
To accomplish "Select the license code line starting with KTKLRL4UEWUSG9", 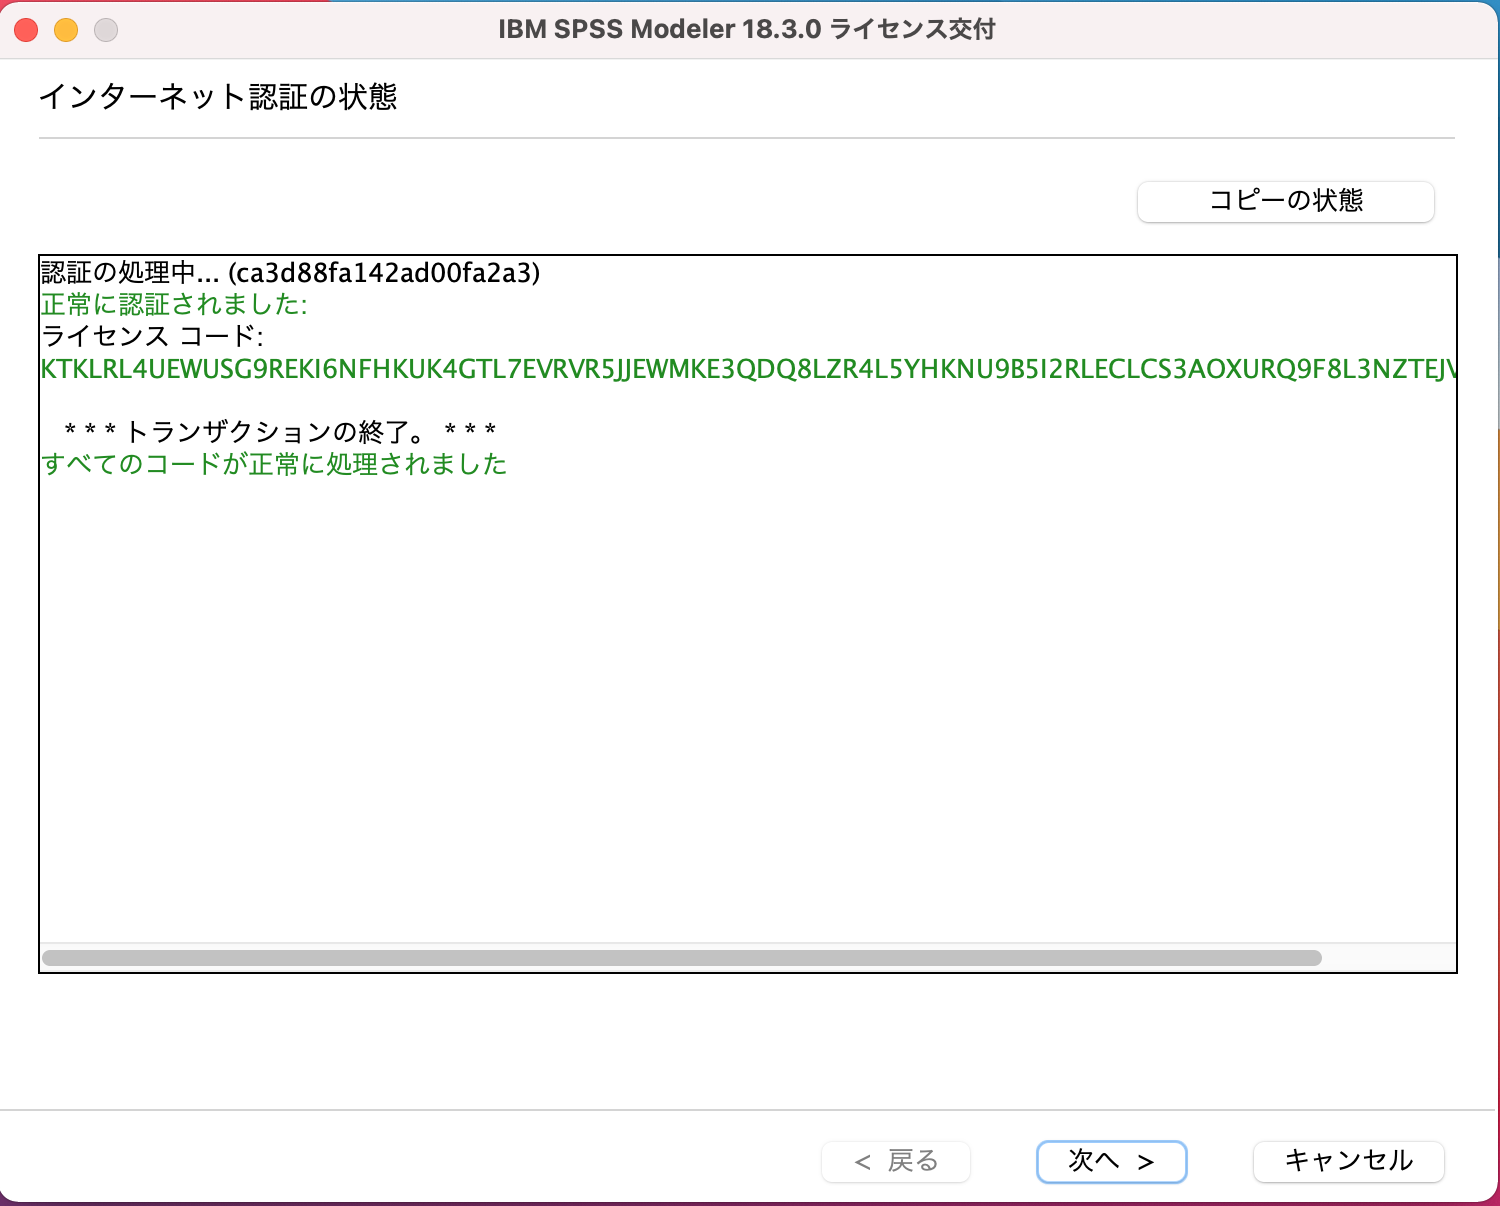I will [748, 369].
